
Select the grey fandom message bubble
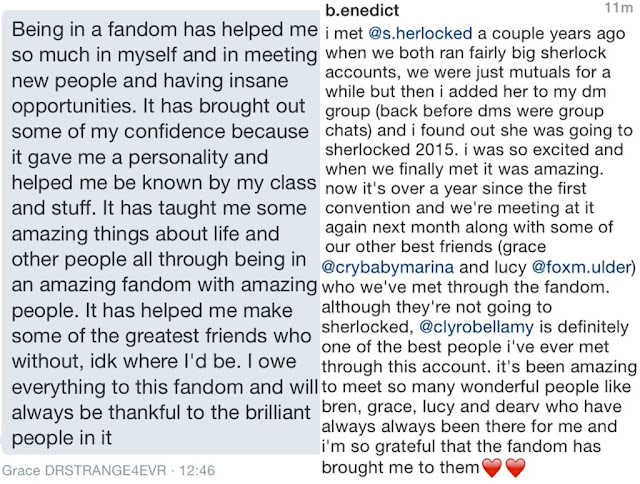[161, 233]
